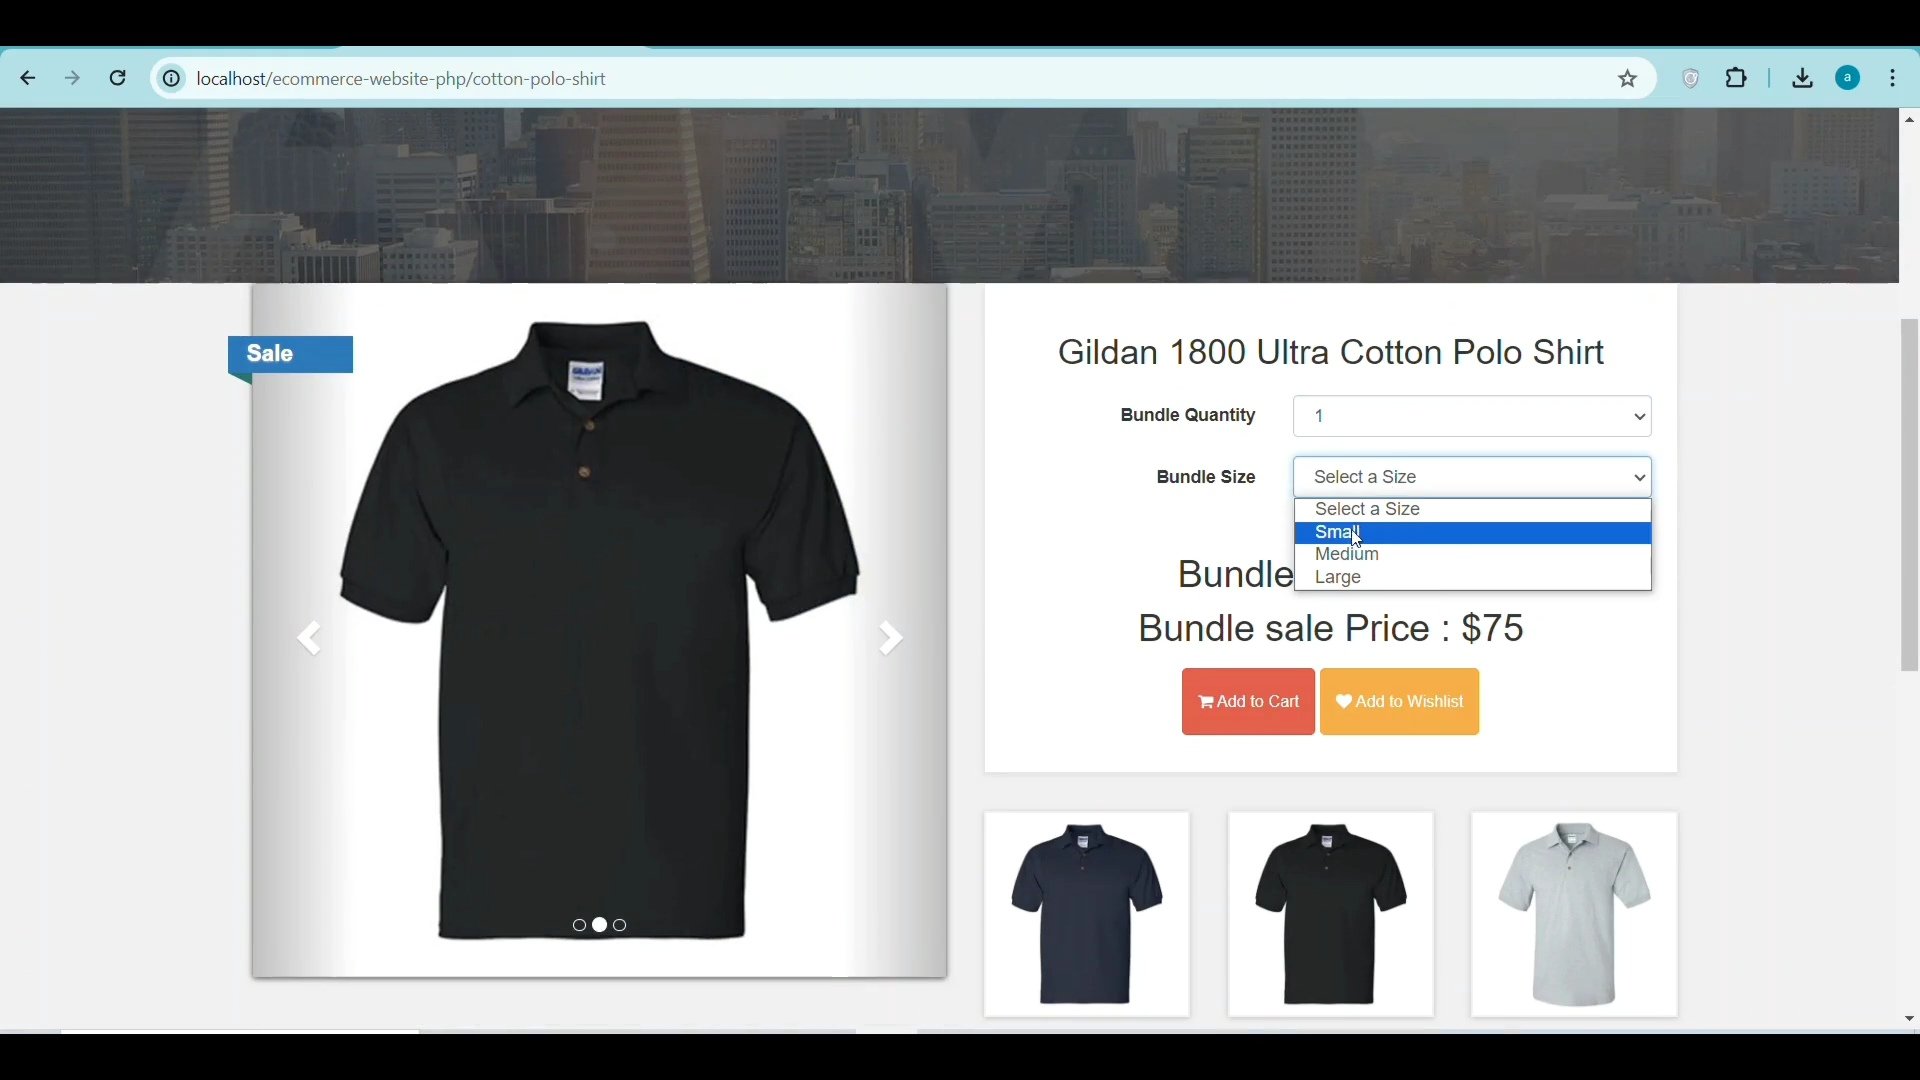Image resolution: width=1920 pixels, height=1080 pixels.
Task: Click Add to Wishlist button
Action: (1399, 702)
